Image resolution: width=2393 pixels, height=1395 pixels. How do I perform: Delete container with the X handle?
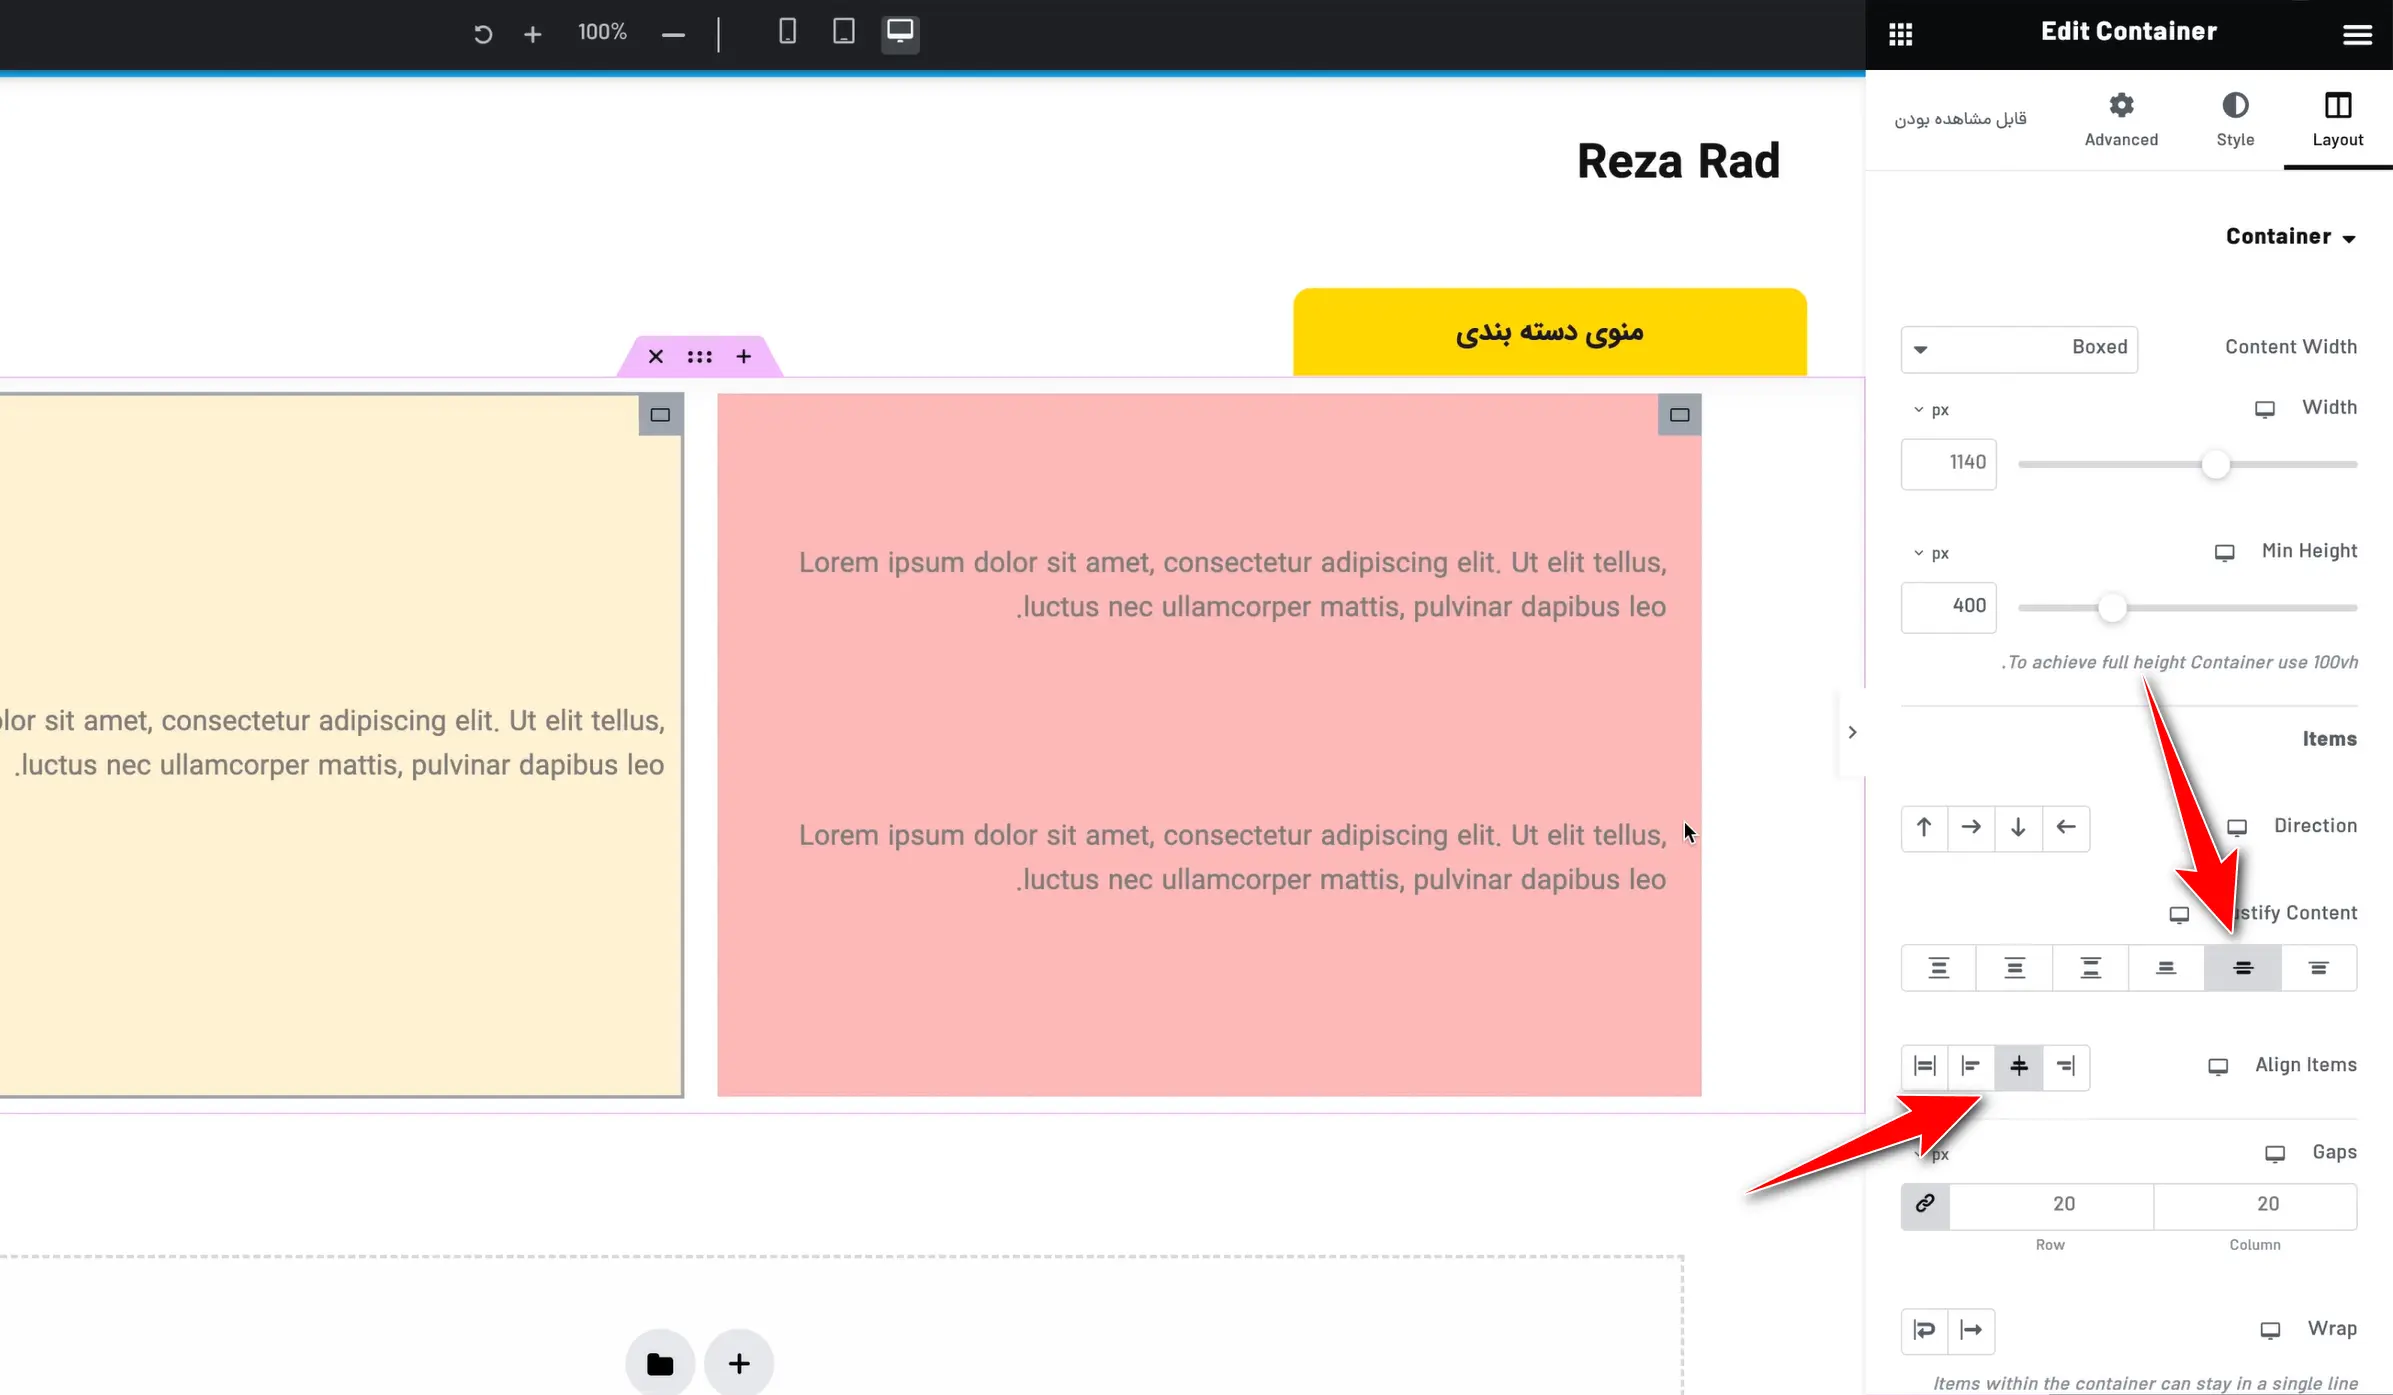[655, 357]
